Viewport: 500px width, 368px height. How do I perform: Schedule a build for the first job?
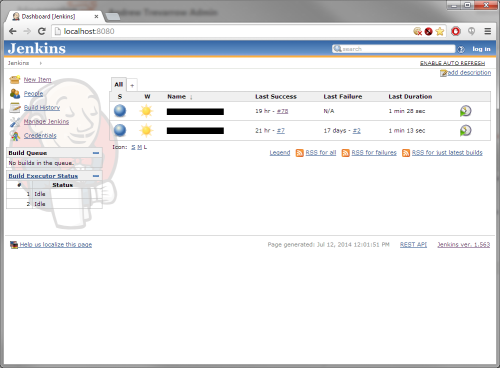coord(465,111)
